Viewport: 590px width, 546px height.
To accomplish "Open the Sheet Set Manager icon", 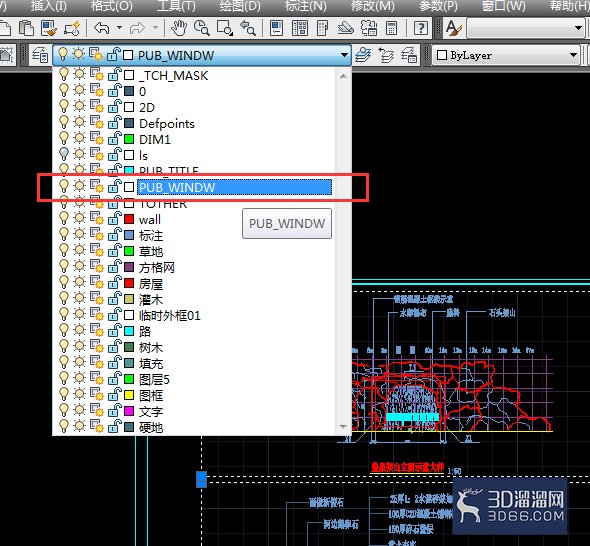I will point(345,28).
